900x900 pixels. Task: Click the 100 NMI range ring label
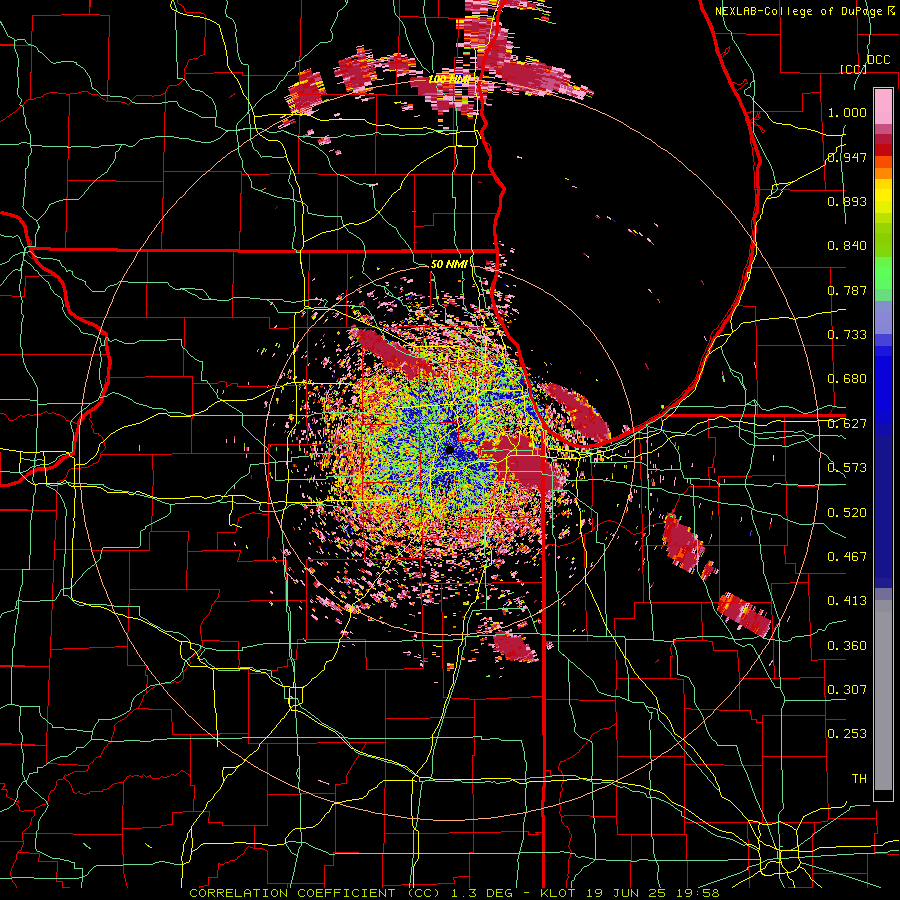[449, 79]
